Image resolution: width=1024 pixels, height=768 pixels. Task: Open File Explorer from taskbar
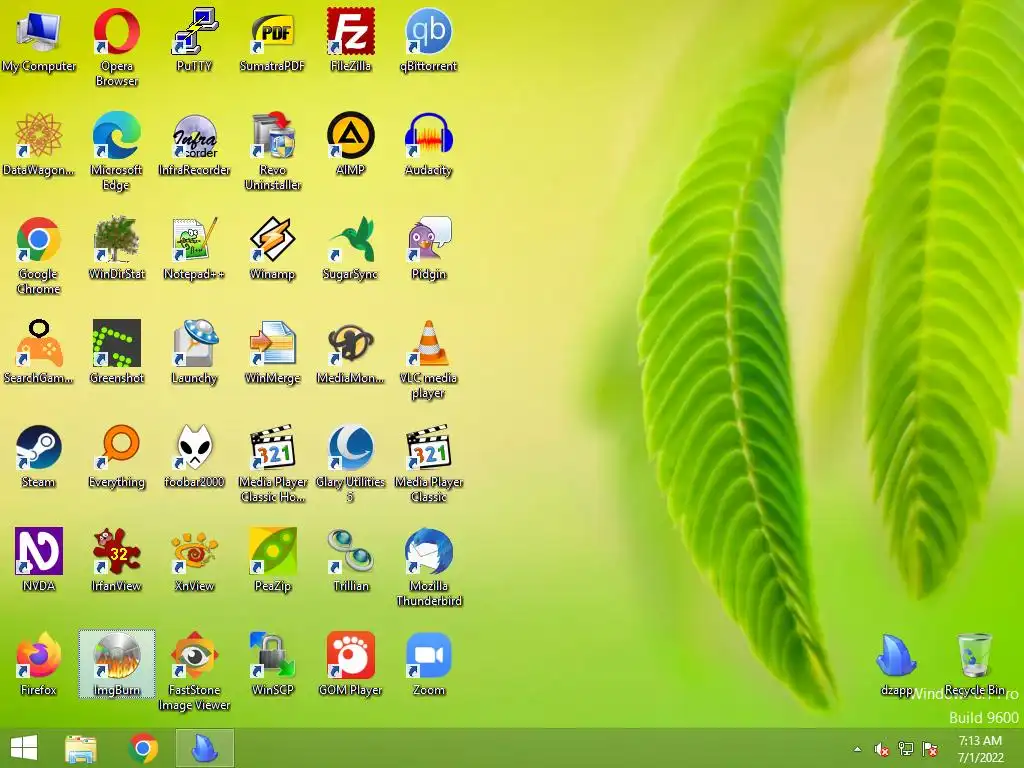[81, 748]
